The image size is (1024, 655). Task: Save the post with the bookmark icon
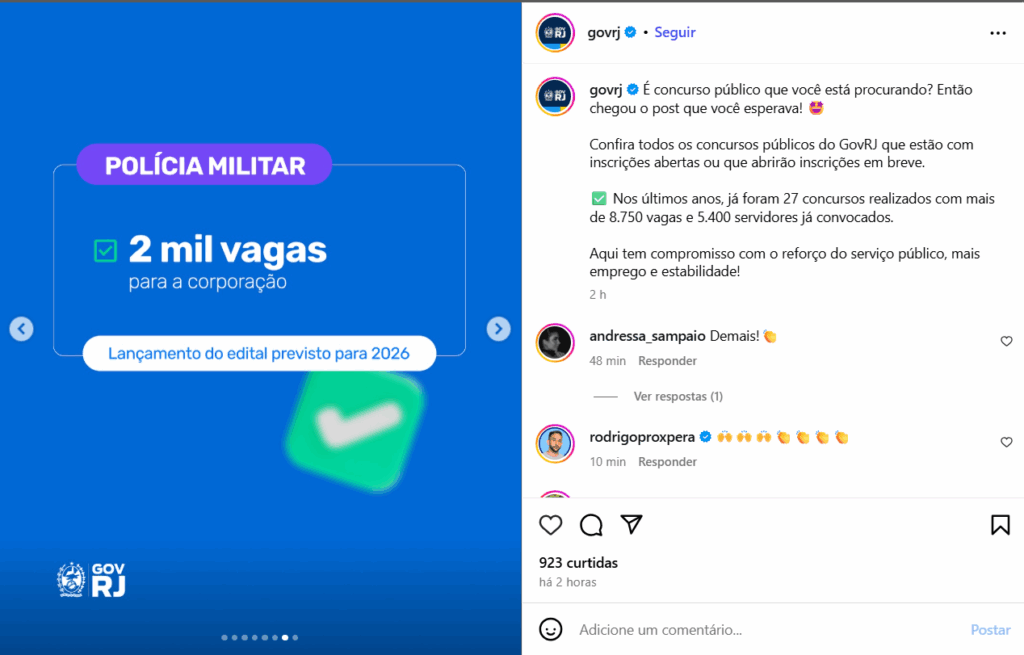[x=1000, y=525]
